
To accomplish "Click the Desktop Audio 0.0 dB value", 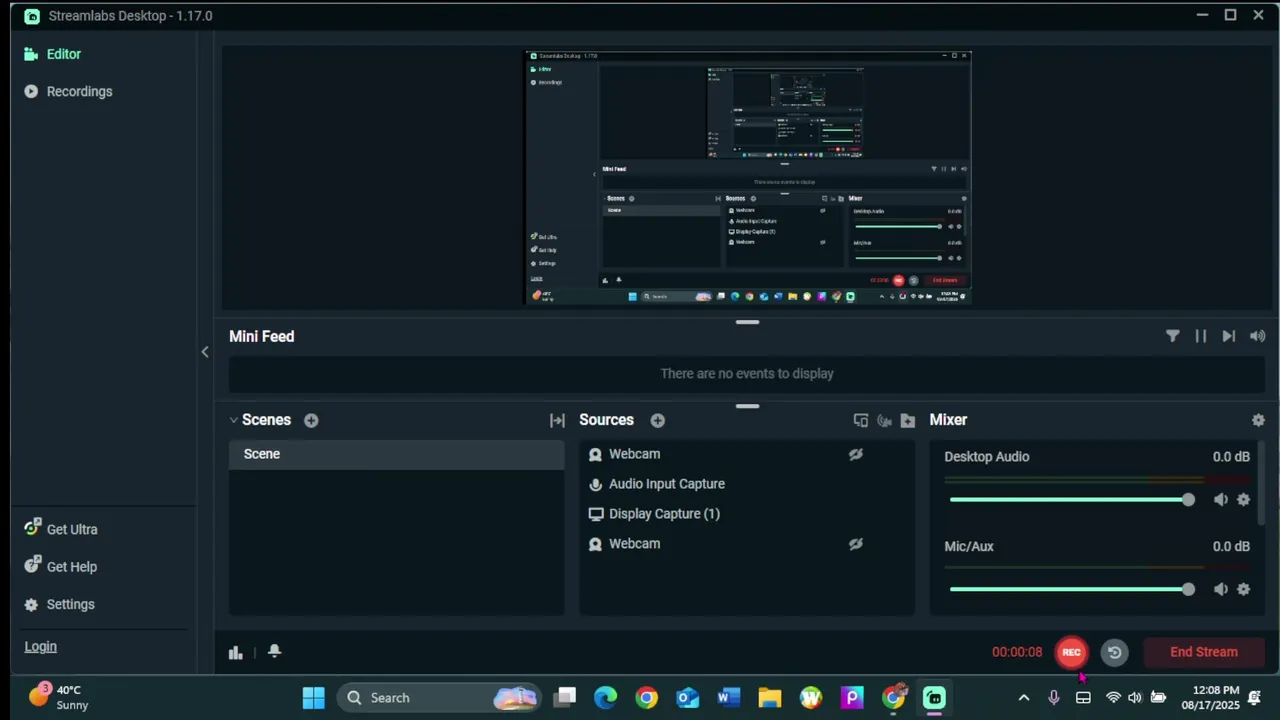I will click(x=1231, y=456).
